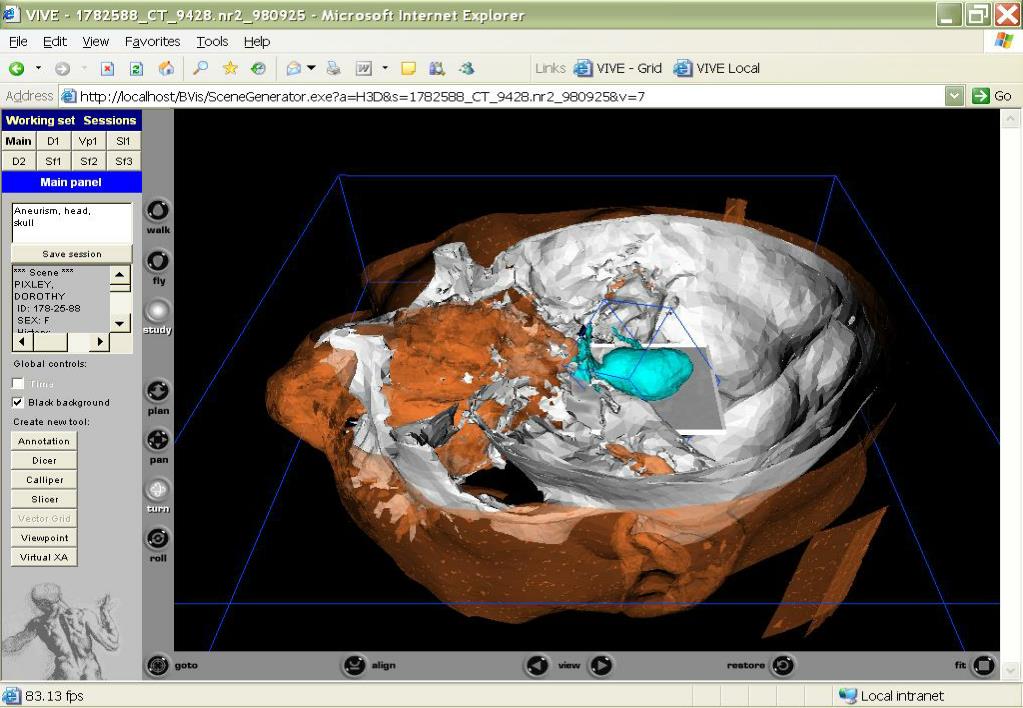
Task: Open the Edit menu
Action: coord(55,42)
